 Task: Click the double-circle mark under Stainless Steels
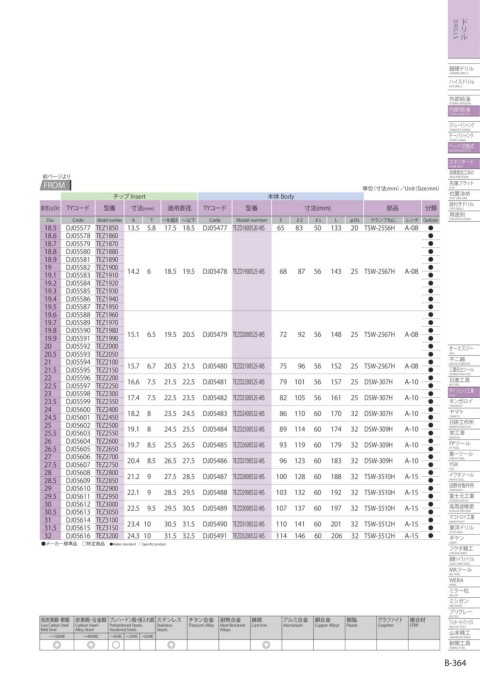[171, 645]
